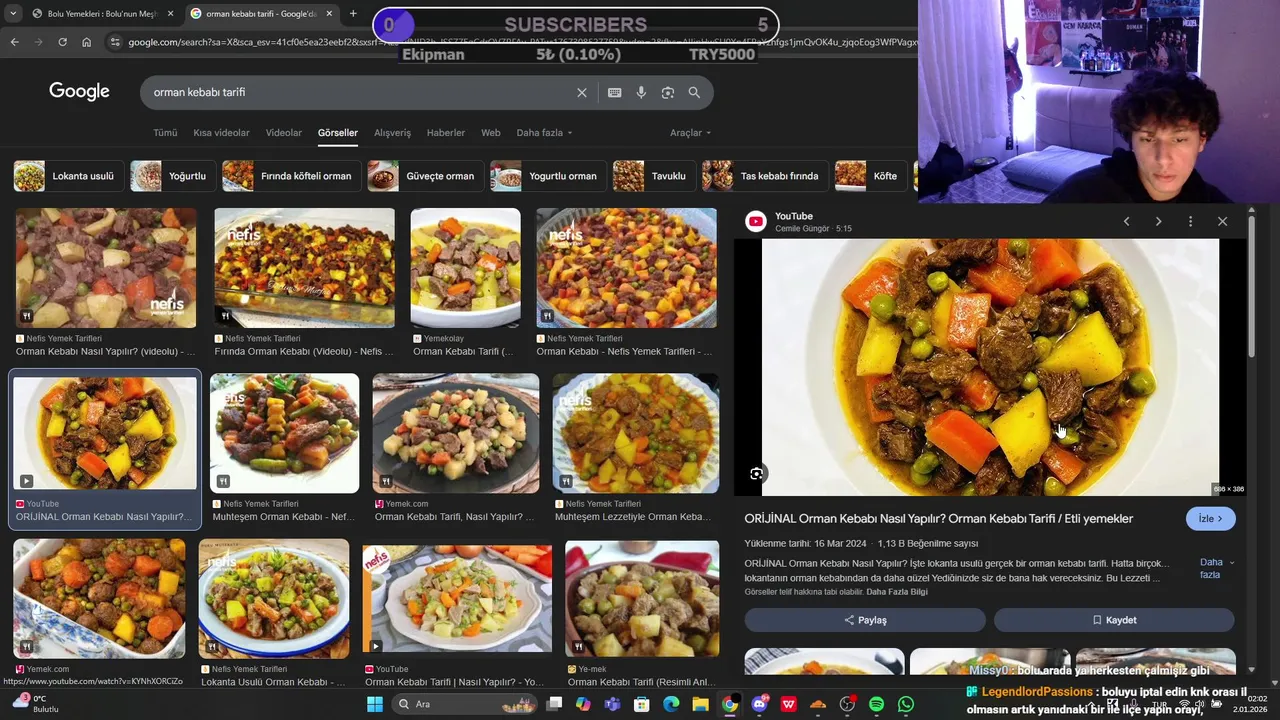Select the Görseller tab
Screen dimensions: 1280x720
coord(338,133)
